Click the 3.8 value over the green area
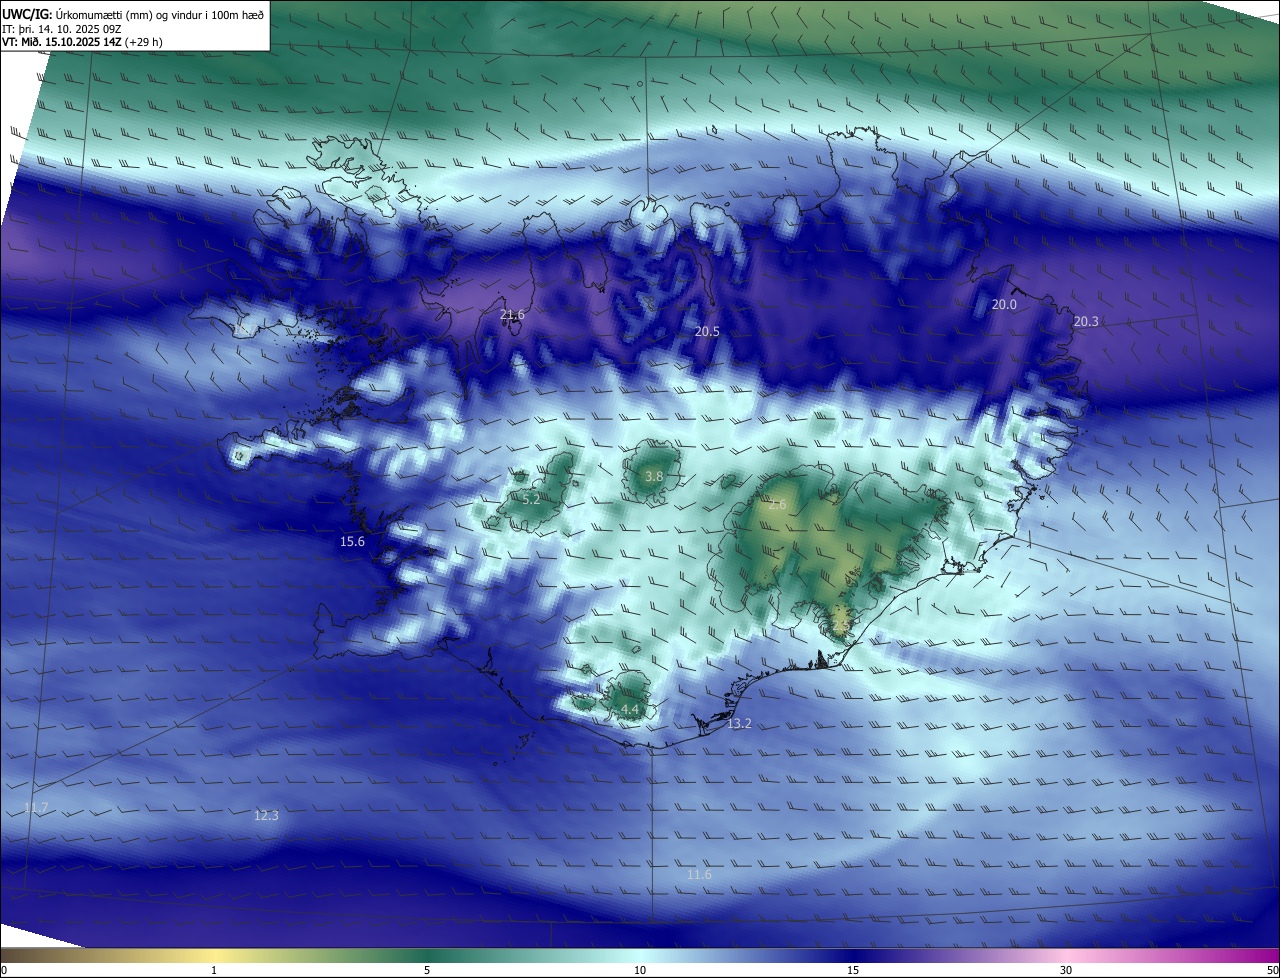 pos(654,477)
